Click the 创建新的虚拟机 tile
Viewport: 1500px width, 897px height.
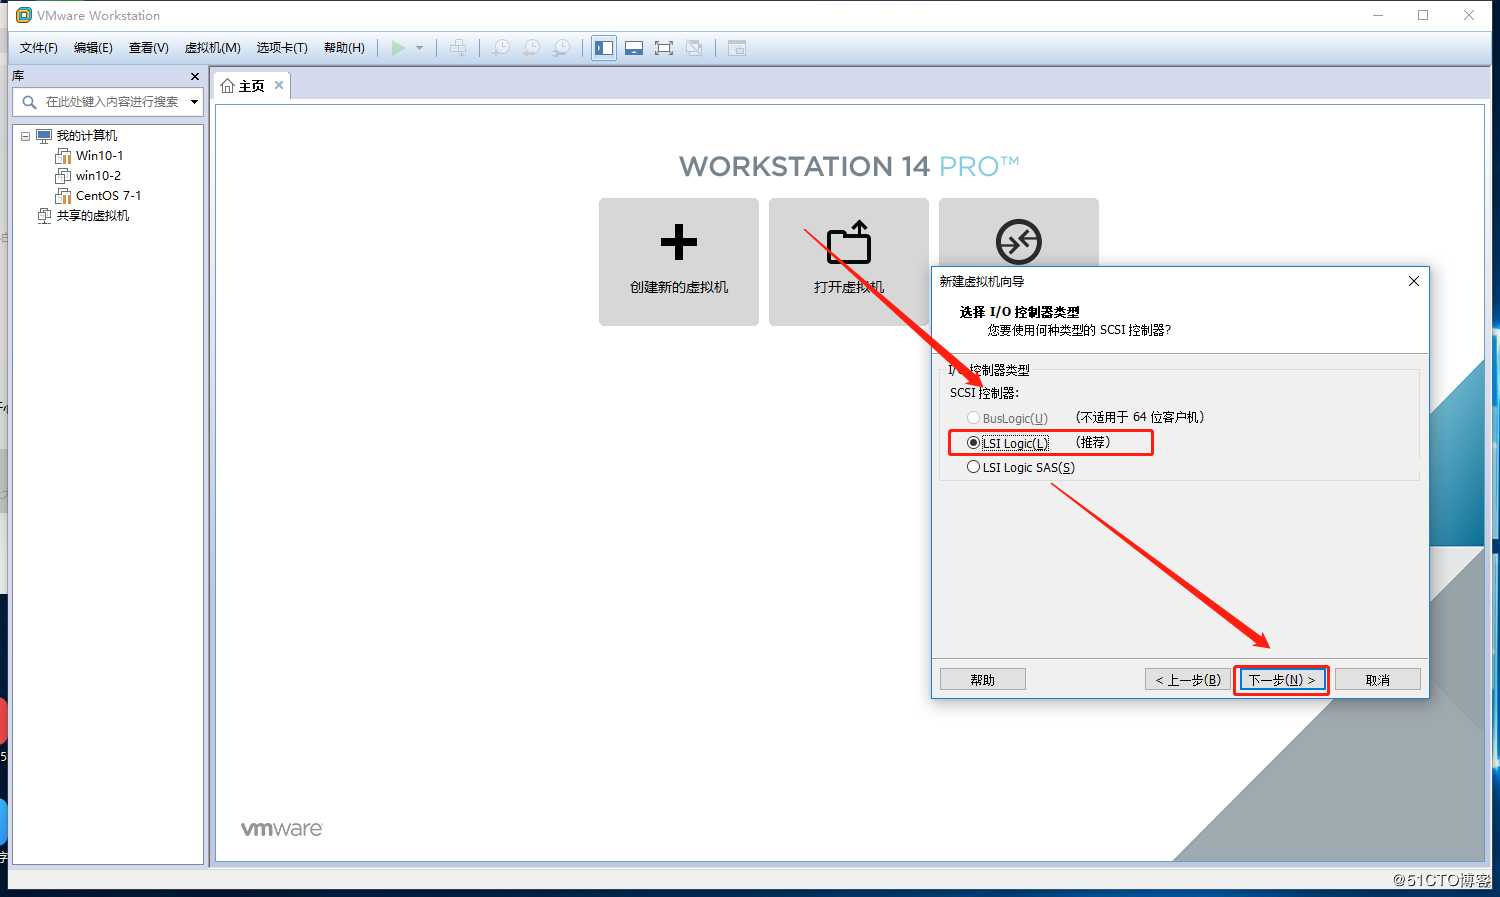(x=679, y=262)
